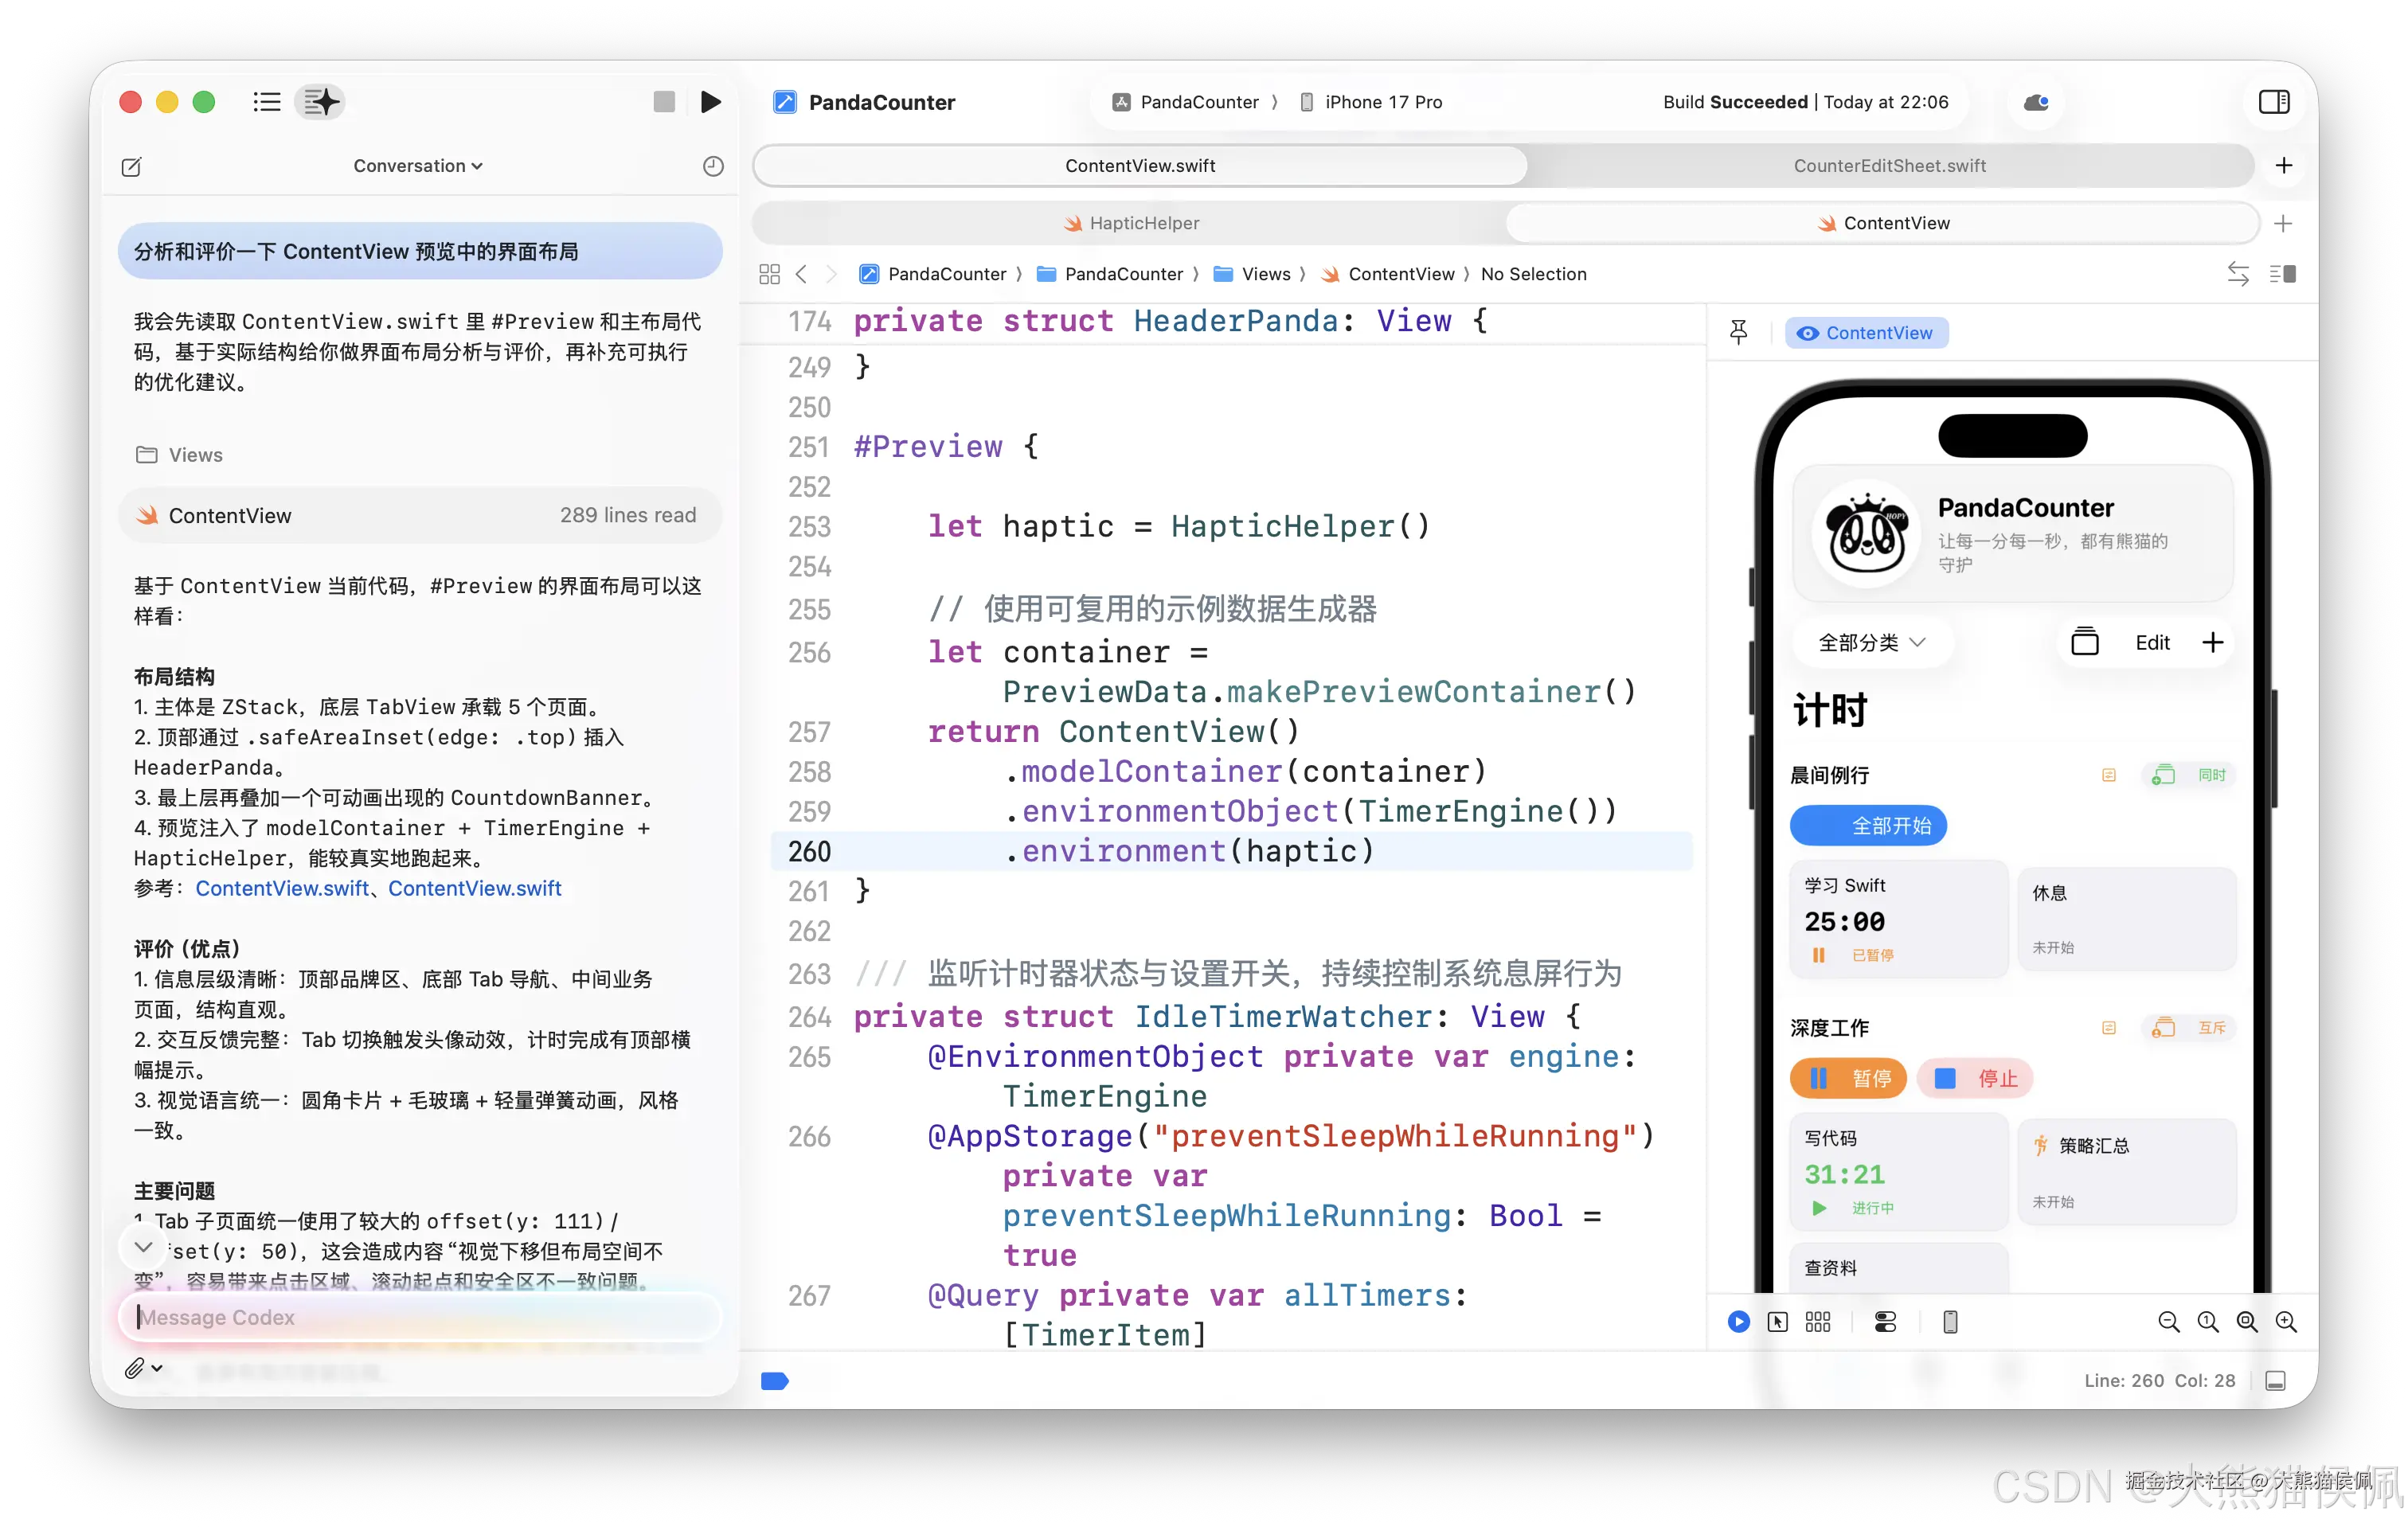Zoom preview to fit
Viewport: 2408px width, 1527px height.
[2246, 1322]
